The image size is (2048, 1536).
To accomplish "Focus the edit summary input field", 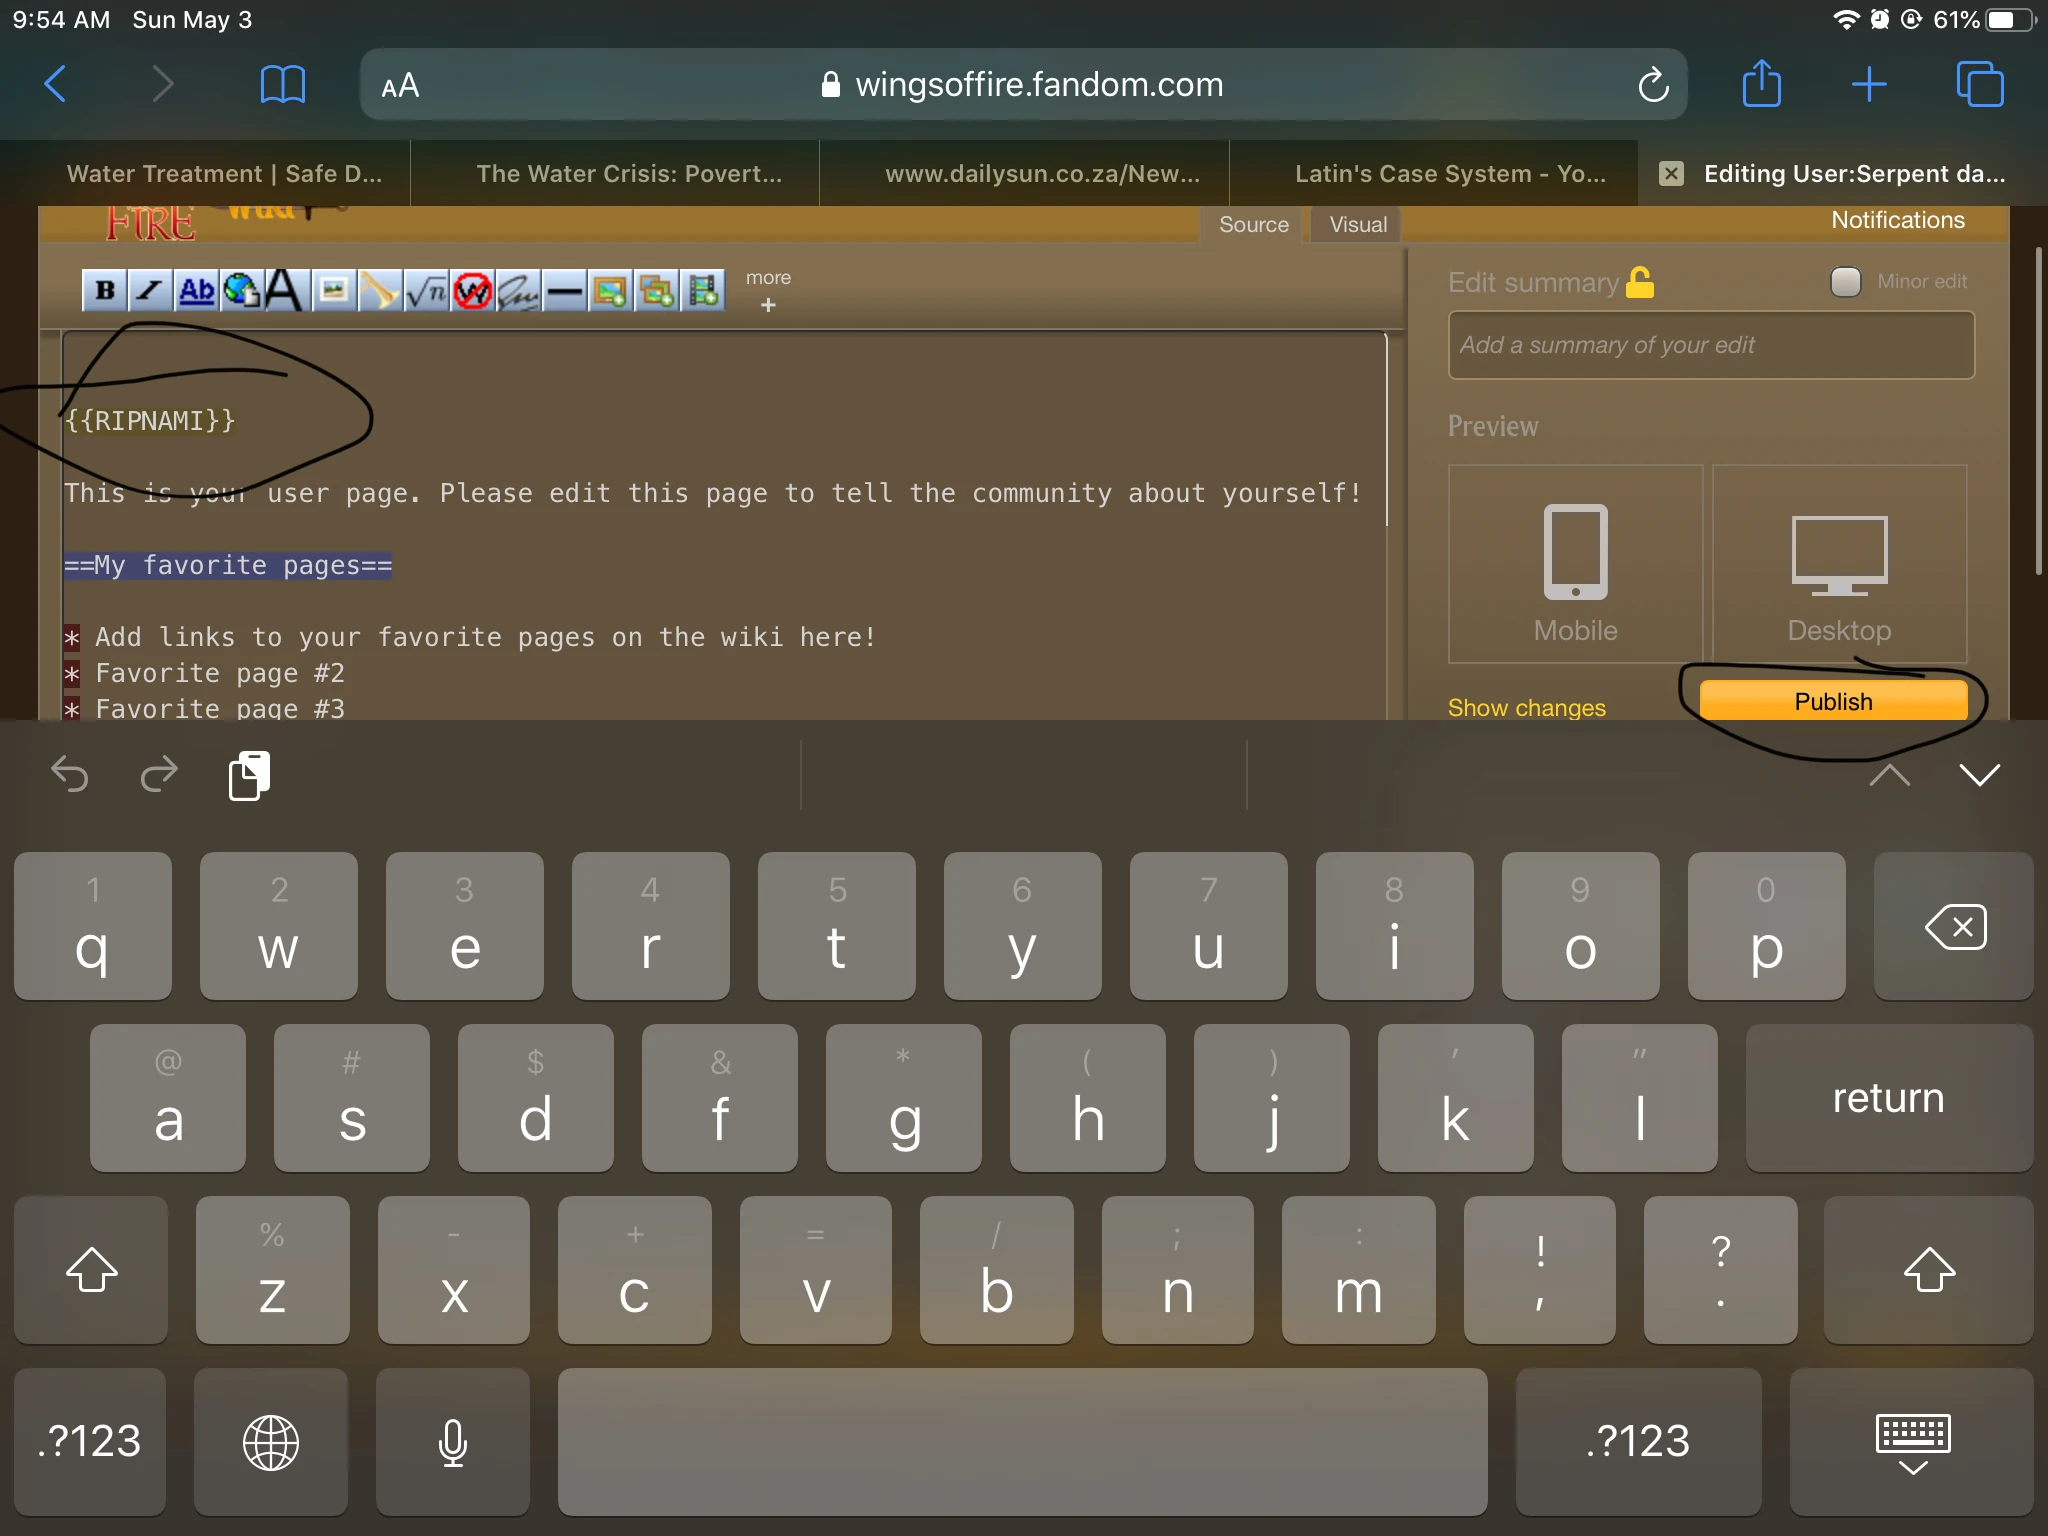I will [x=1710, y=345].
